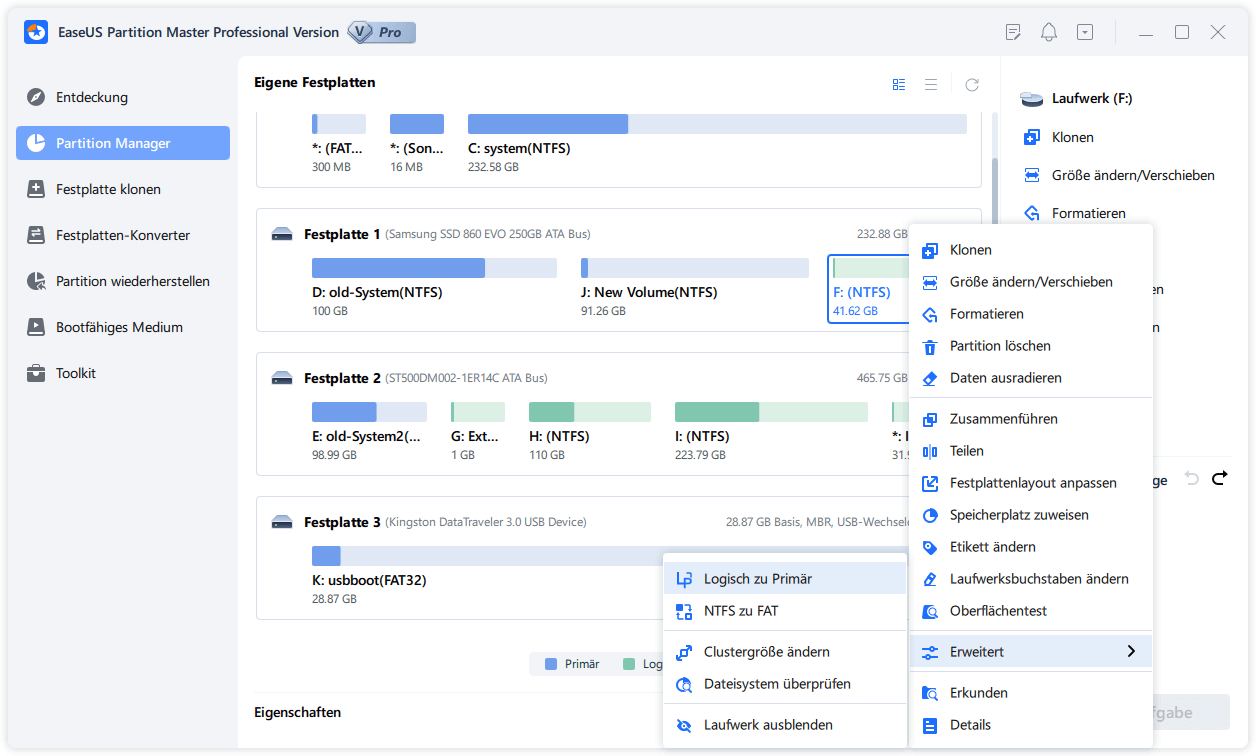The height and width of the screenshot is (756, 1256).
Task: Select Dateisystem überprüfen in the submenu
Action: [785, 684]
